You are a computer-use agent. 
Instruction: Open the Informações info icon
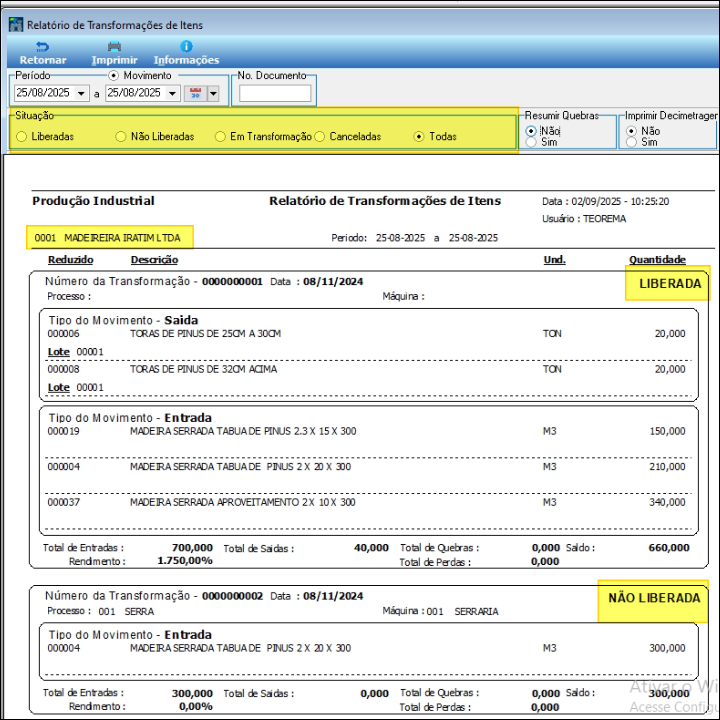point(186,46)
